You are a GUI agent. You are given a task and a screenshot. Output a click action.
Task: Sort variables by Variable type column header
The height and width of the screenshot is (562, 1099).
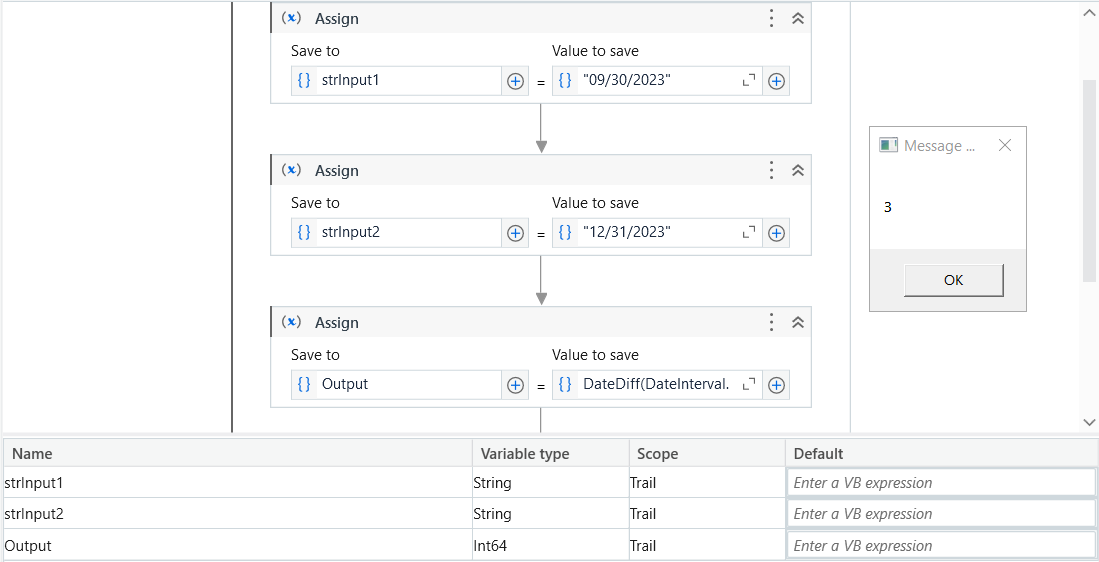(525, 453)
